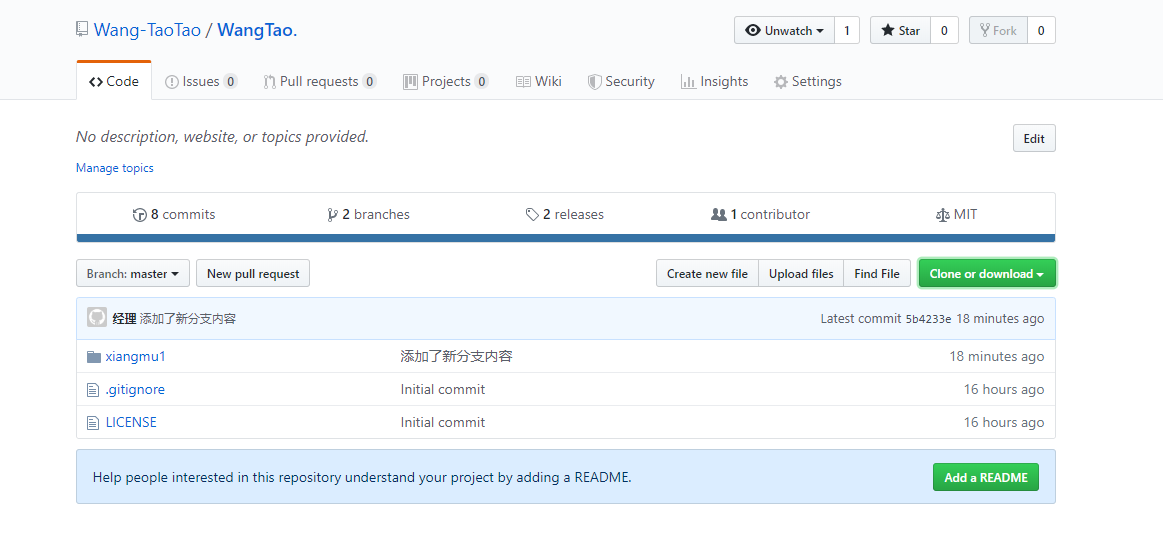
Task: Click commit author 经理
Action: (x=124, y=319)
